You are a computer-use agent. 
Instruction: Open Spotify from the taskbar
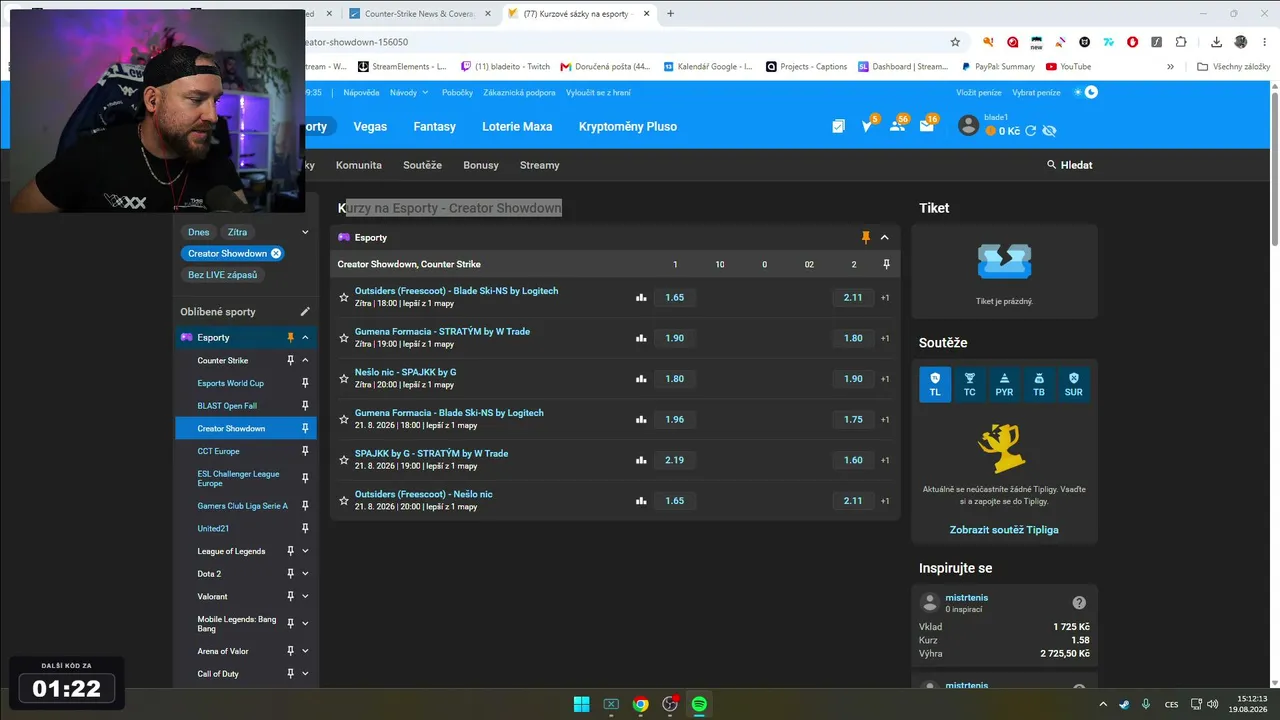click(699, 704)
